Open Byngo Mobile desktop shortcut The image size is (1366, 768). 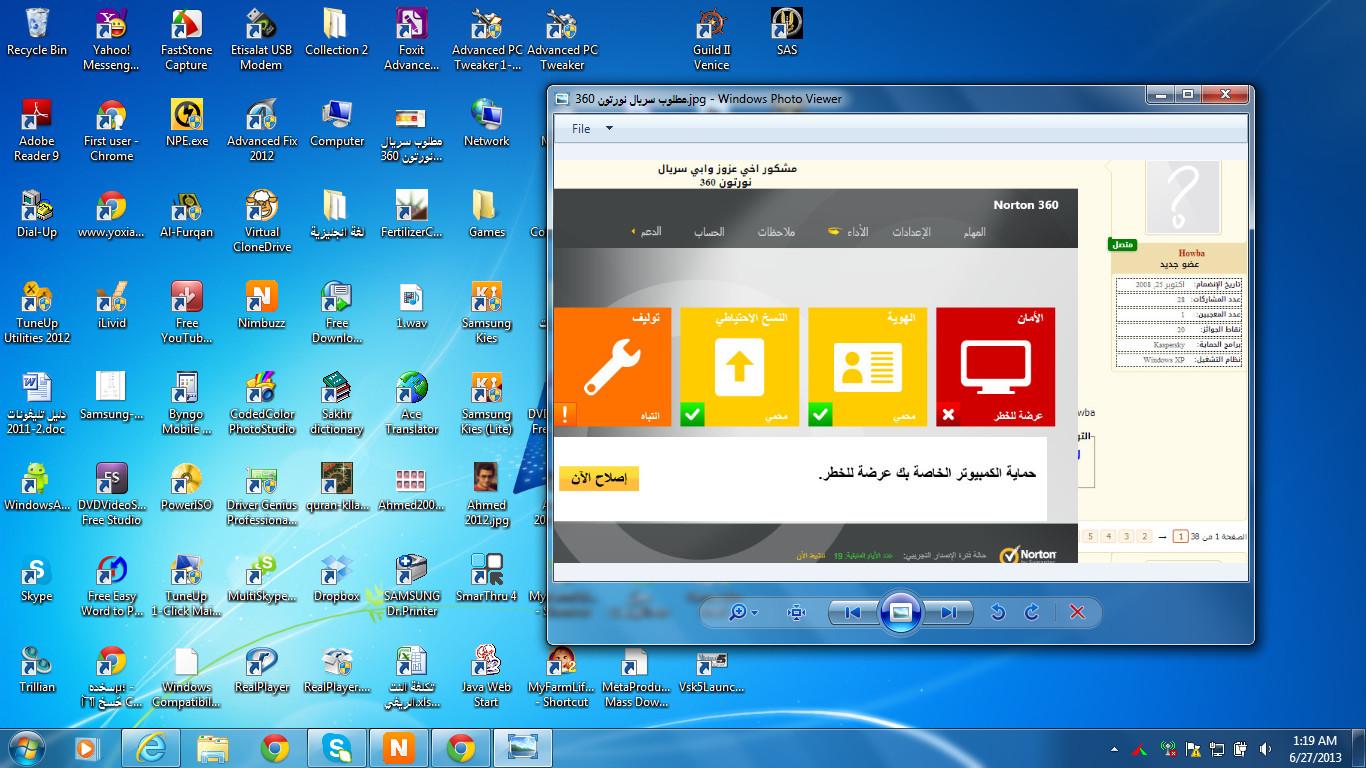click(187, 404)
